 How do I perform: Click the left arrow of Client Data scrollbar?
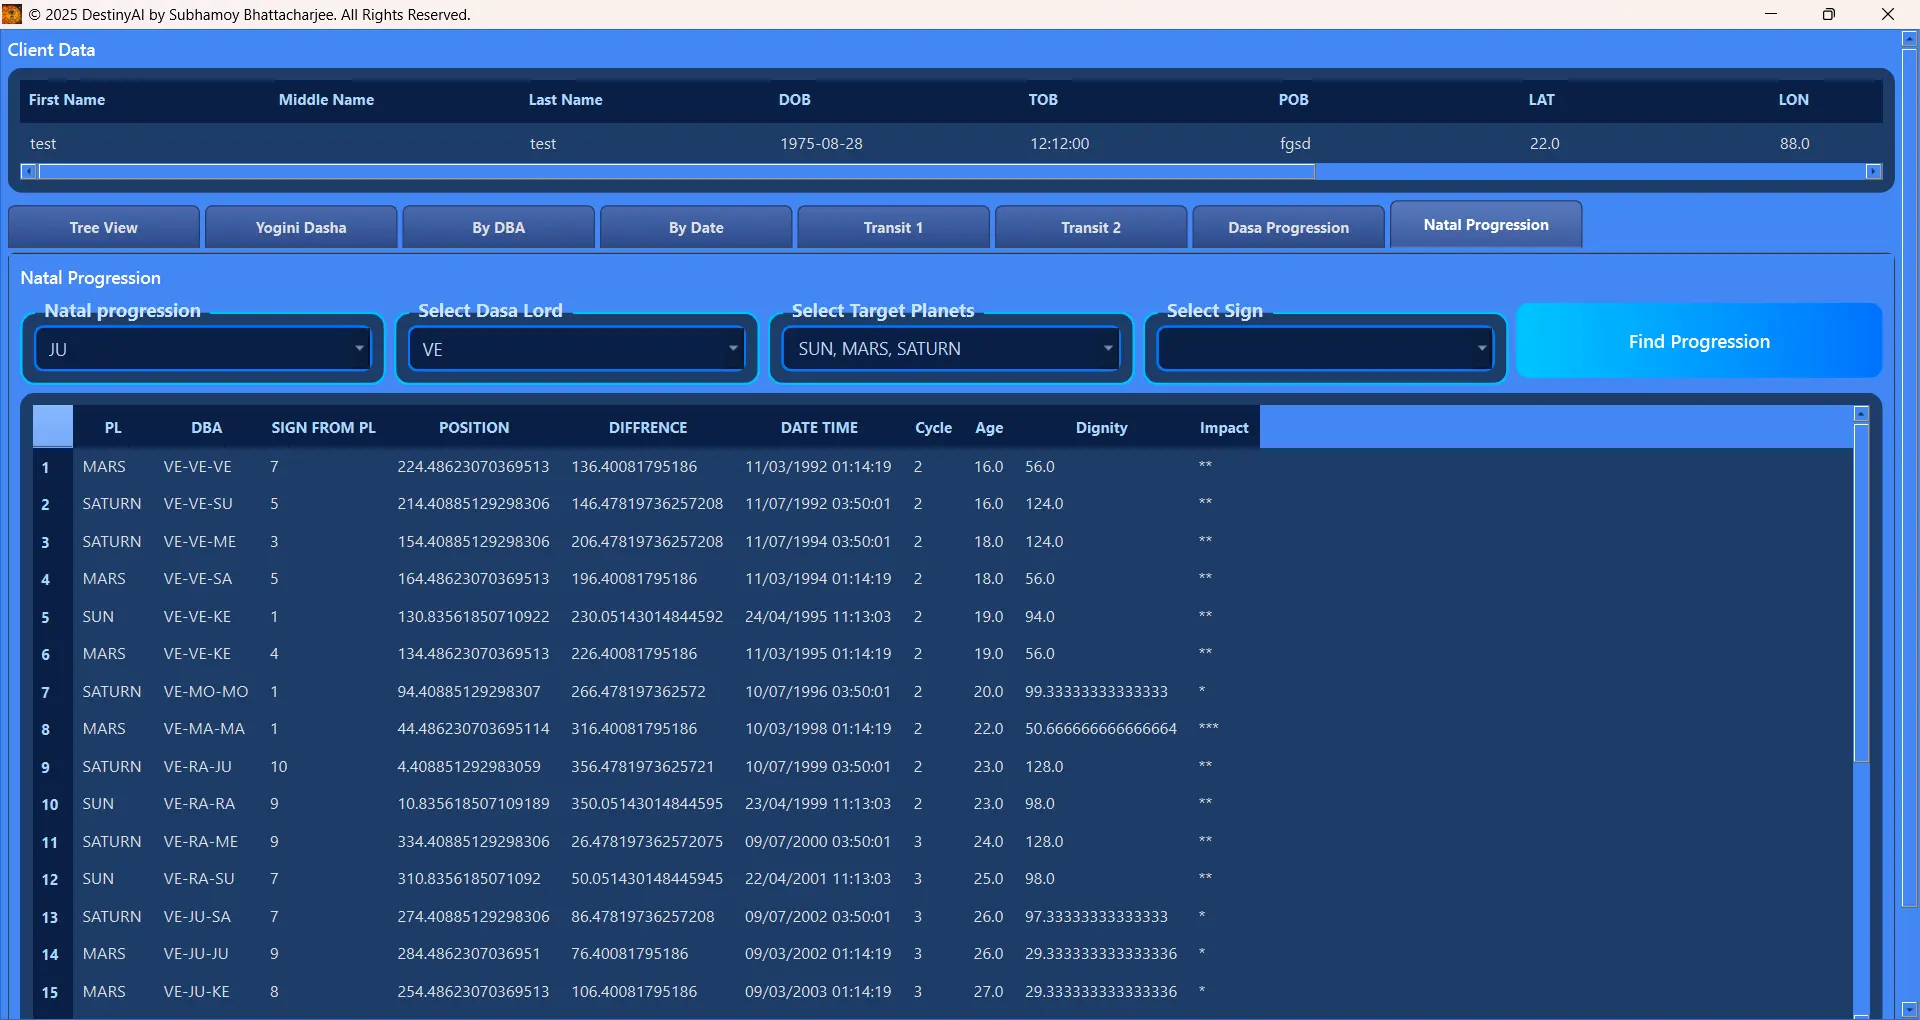point(27,171)
